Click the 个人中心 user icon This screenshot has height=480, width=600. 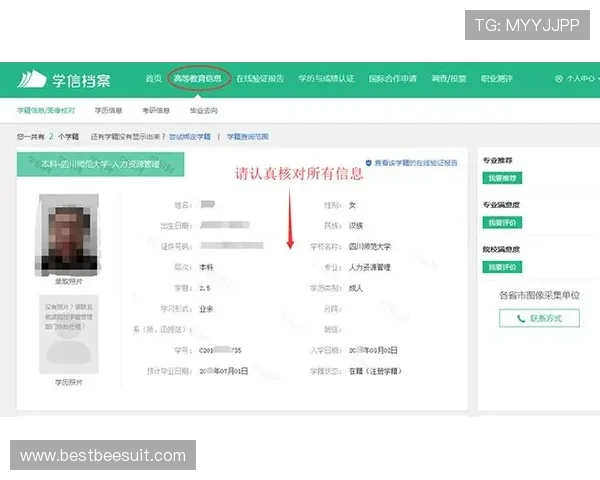pos(559,78)
